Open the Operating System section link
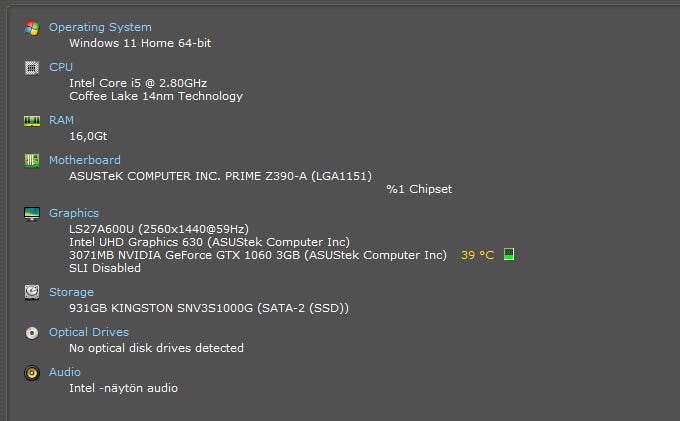This screenshot has width=680, height=421. point(100,27)
